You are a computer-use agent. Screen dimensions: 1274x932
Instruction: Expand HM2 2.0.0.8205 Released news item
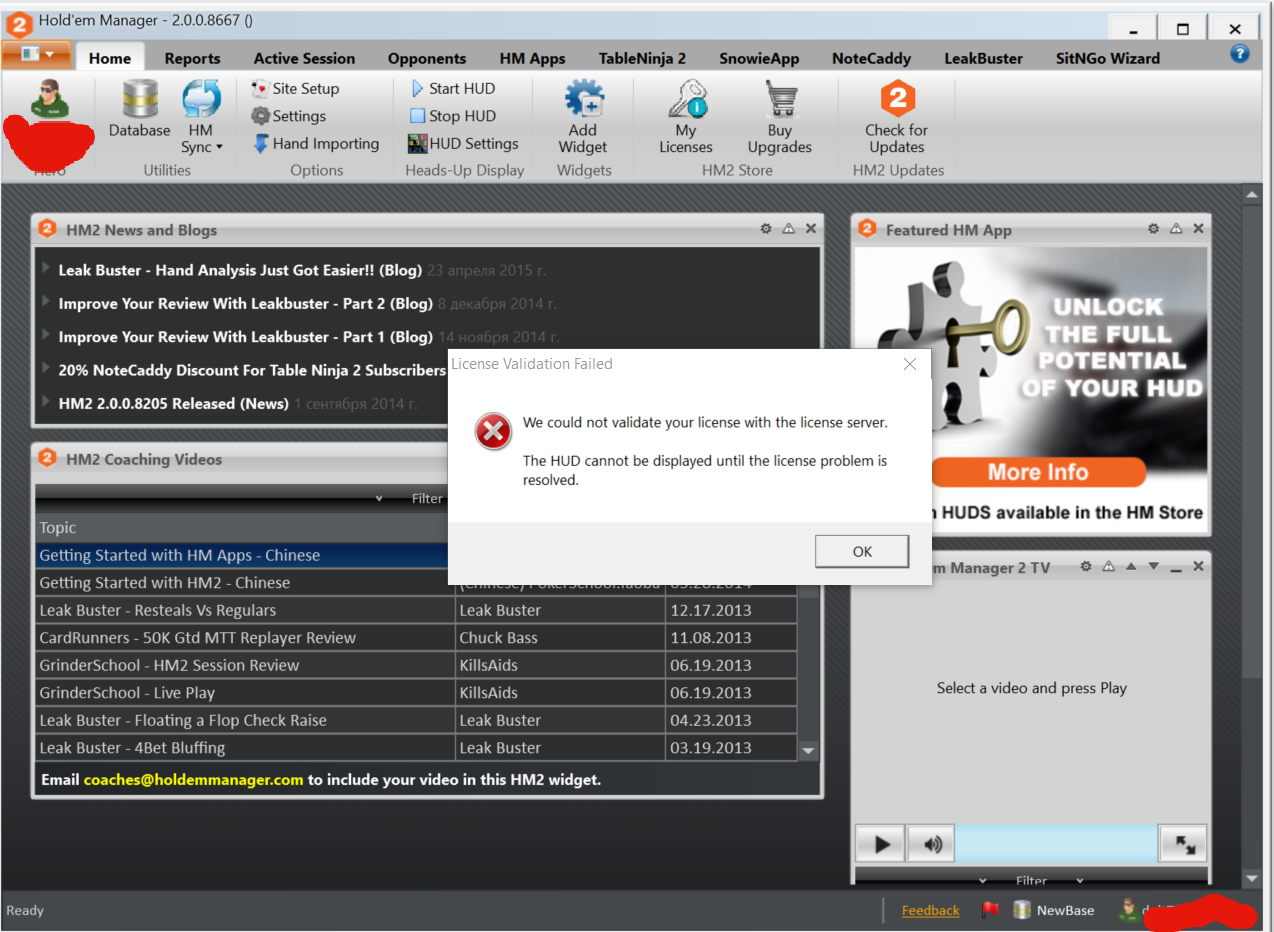pyautogui.click(x=46, y=402)
